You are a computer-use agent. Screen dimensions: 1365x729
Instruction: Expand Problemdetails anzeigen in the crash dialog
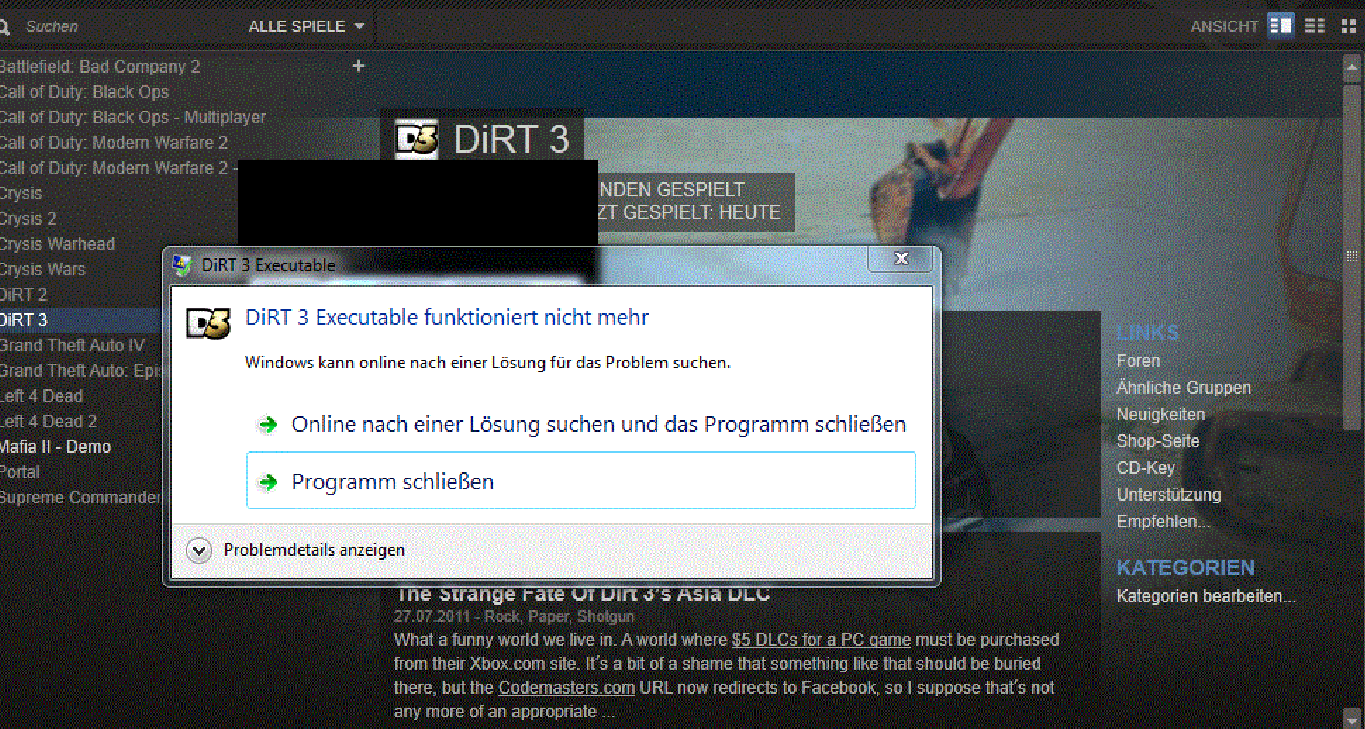[297, 550]
